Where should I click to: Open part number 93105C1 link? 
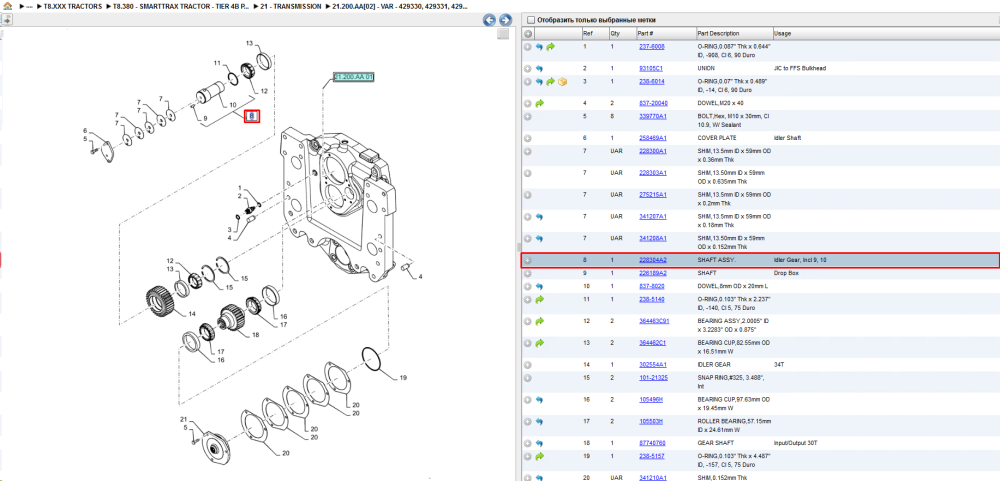(x=651, y=68)
